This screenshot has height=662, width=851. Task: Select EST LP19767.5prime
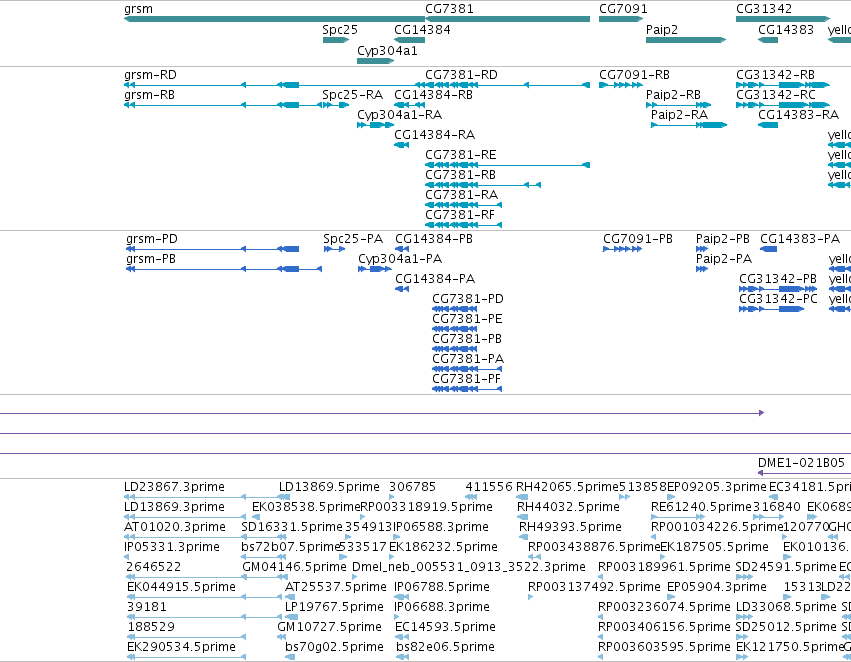point(334,607)
